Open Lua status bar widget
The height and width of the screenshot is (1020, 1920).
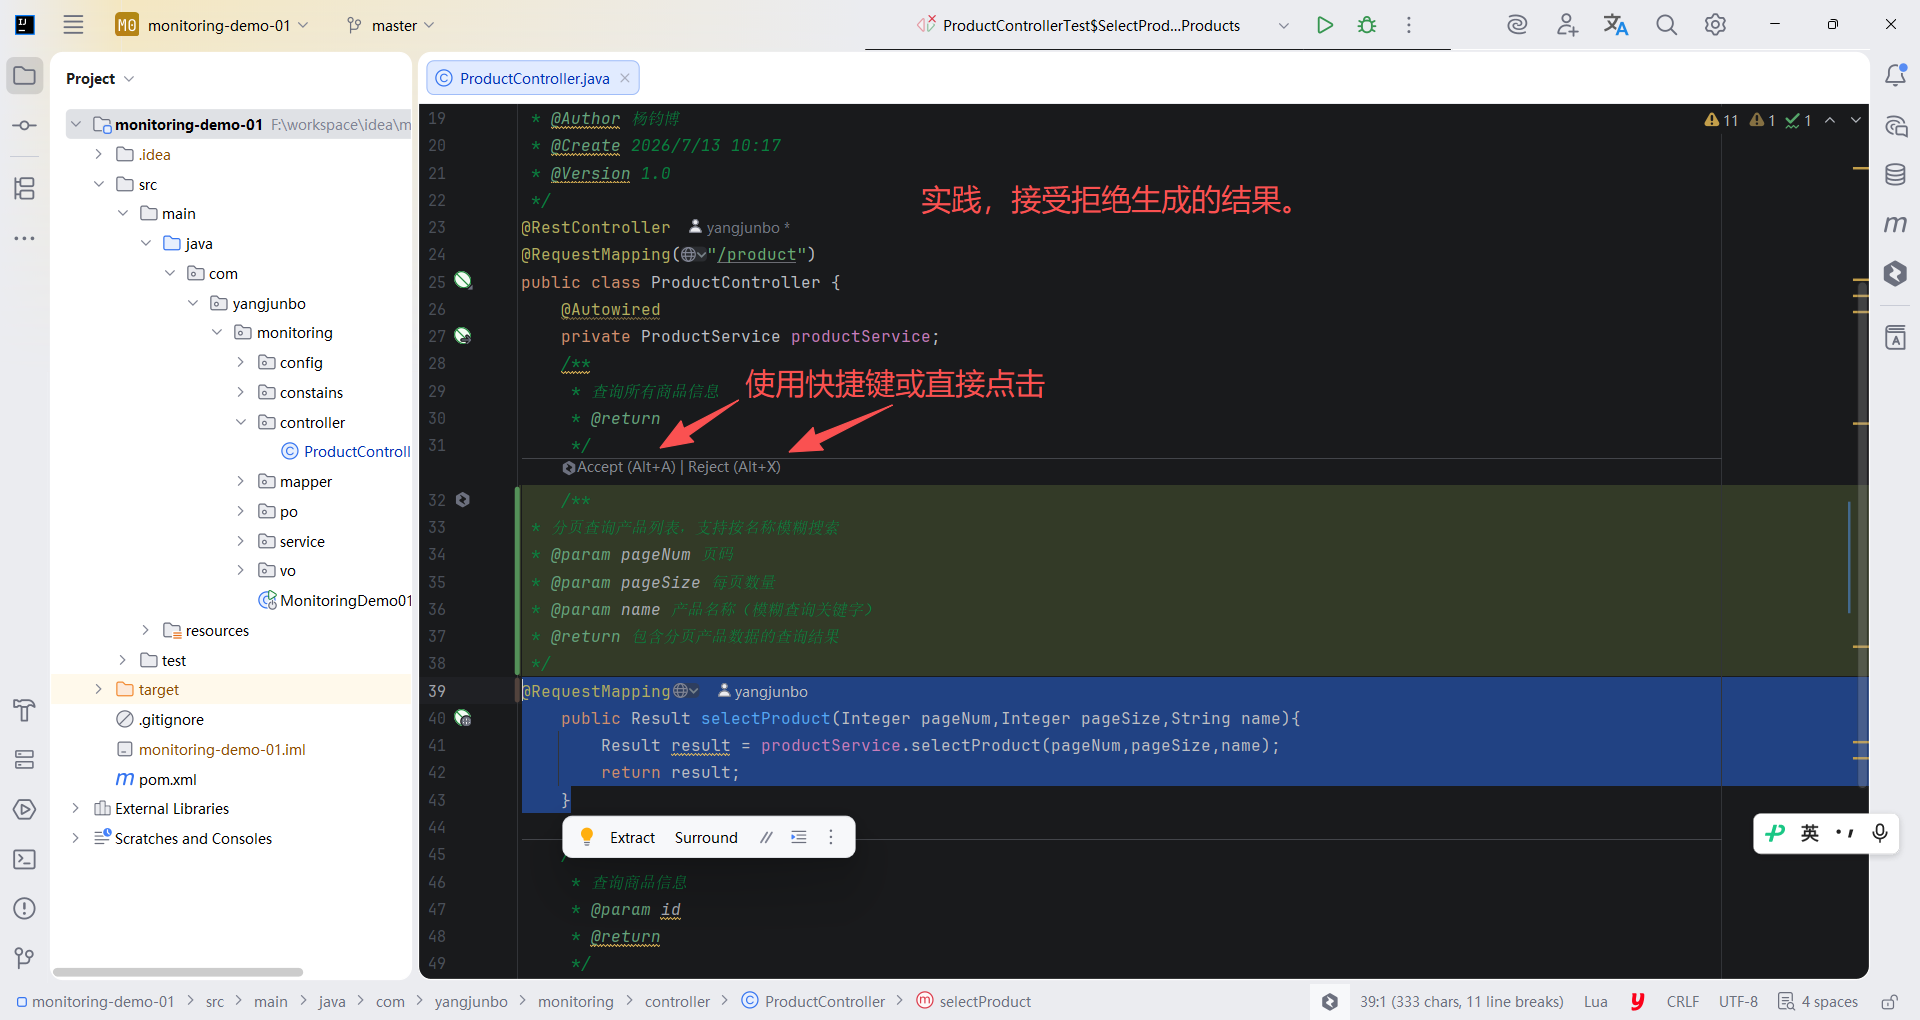pos(1595,1001)
